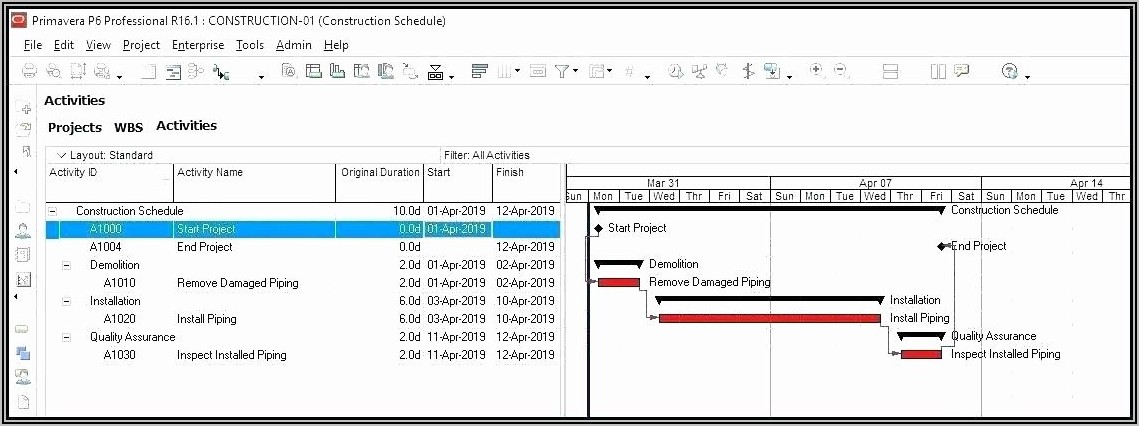Click the speech bubble icon in toolbar
Screen dimensions: 1139x426
pyautogui.click(x=962, y=71)
